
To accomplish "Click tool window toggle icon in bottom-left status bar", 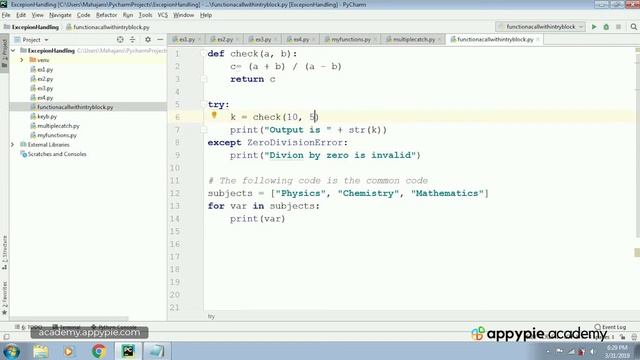I will click(7, 337).
